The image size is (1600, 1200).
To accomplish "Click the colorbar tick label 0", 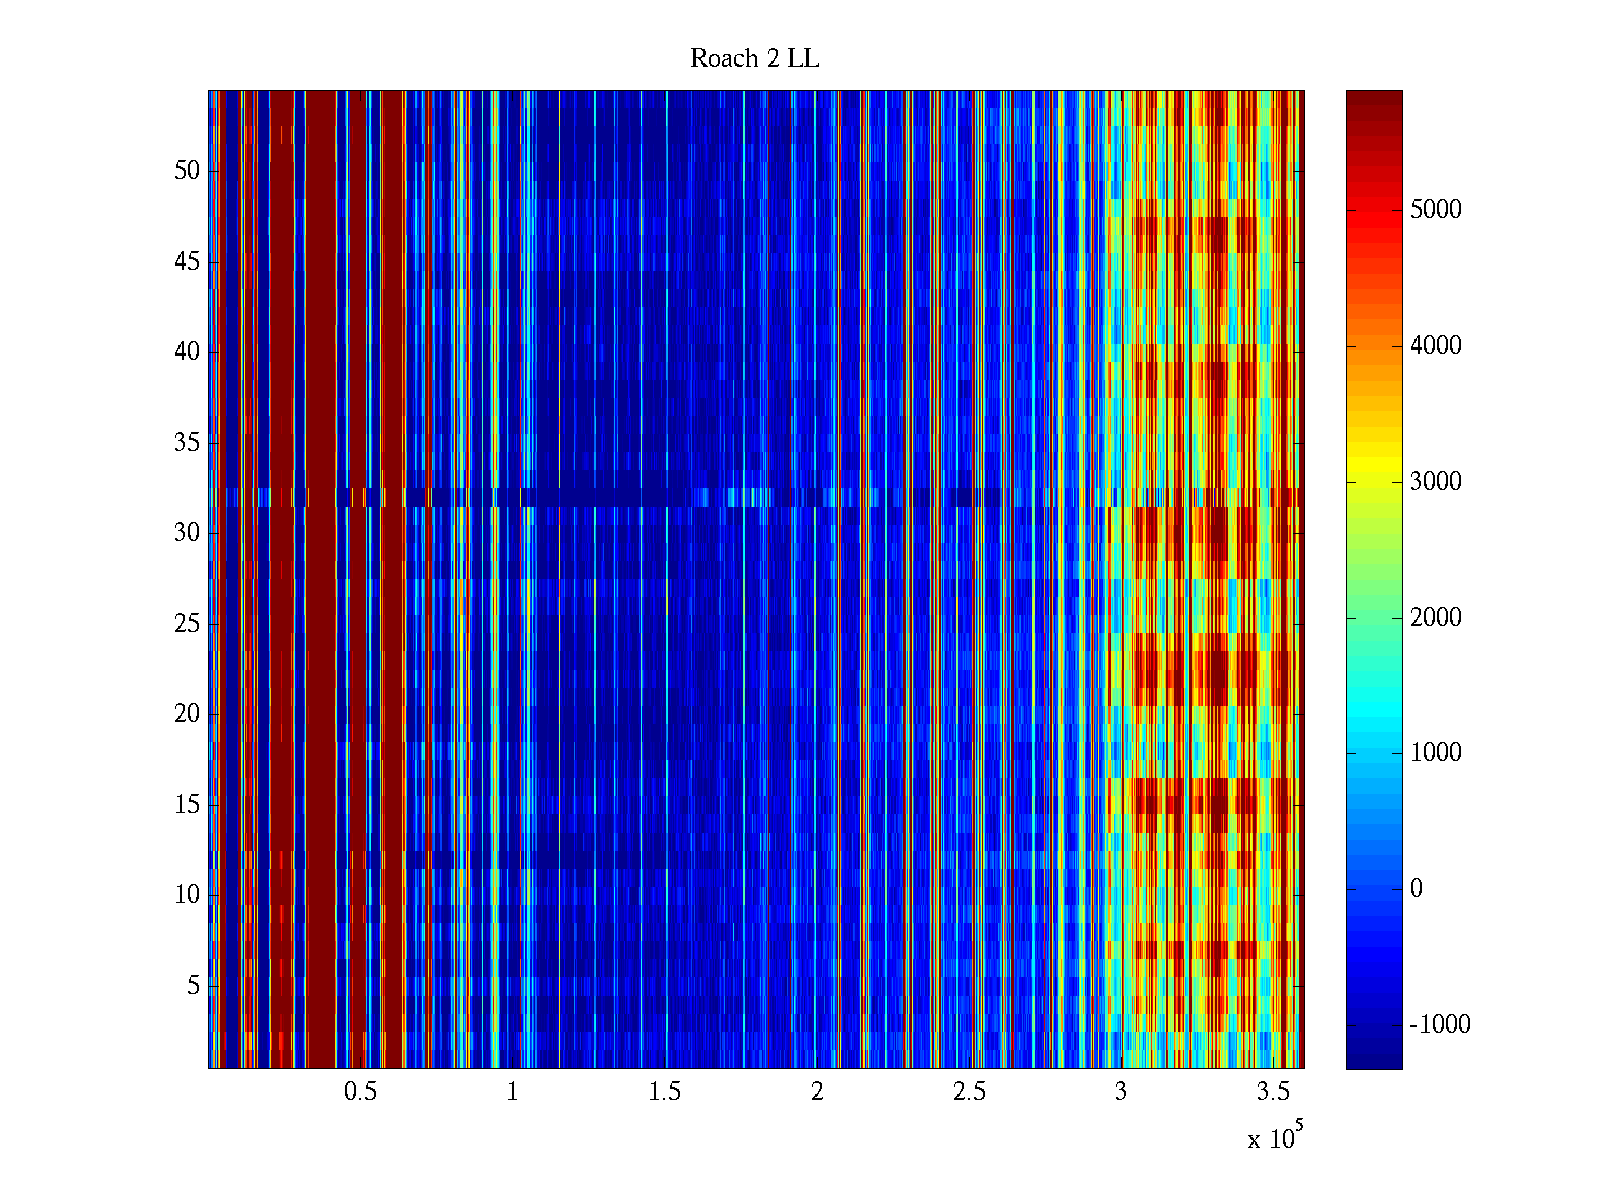I will (x=1415, y=889).
